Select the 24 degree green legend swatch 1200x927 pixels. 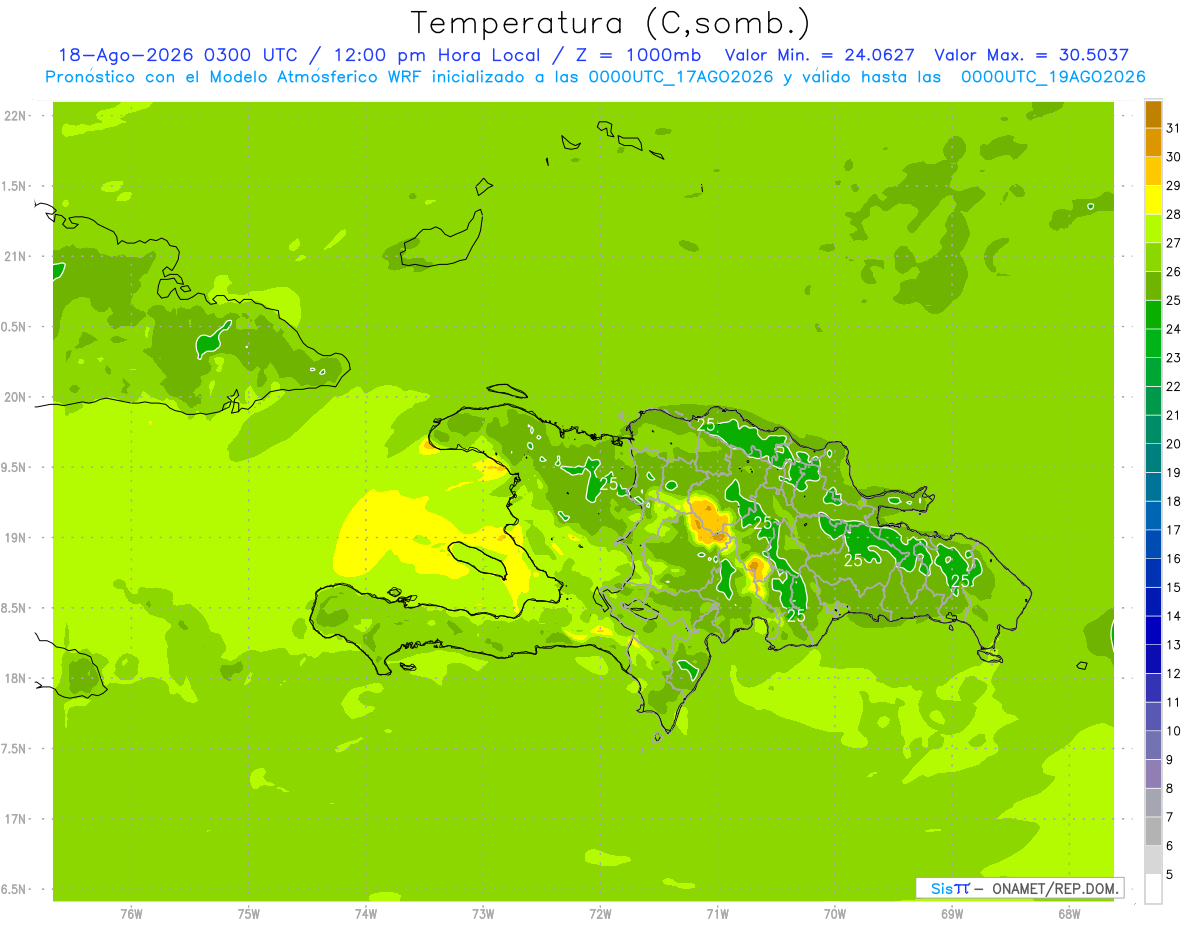1153,316
